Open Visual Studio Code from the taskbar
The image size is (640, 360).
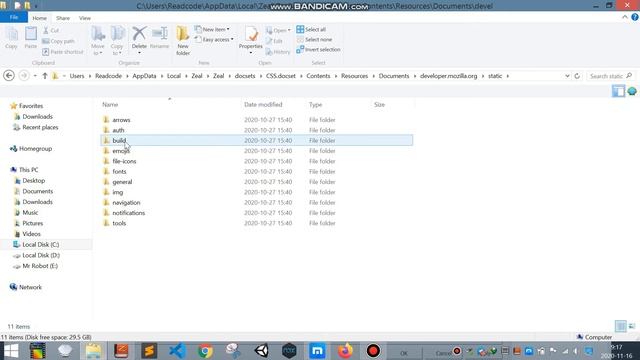tap(178, 351)
